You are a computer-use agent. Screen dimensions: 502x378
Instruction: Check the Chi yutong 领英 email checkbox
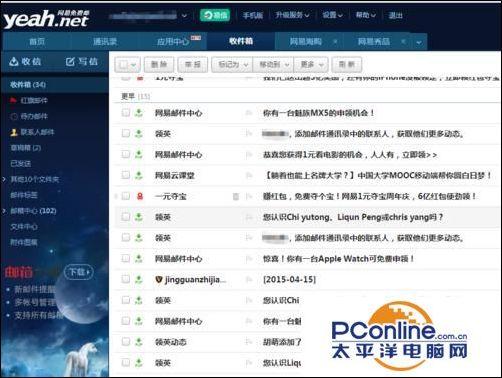pyautogui.click(x=126, y=217)
